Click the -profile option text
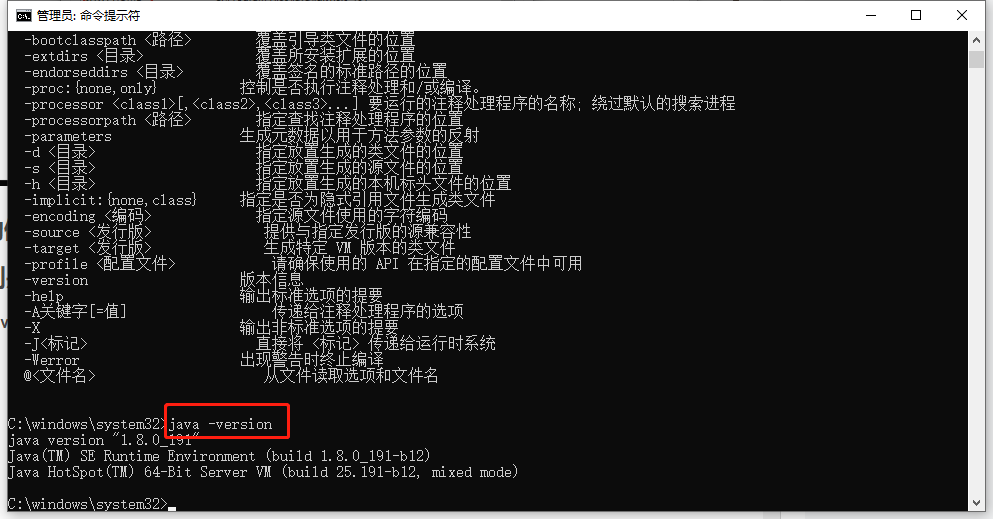 click(x=56, y=265)
